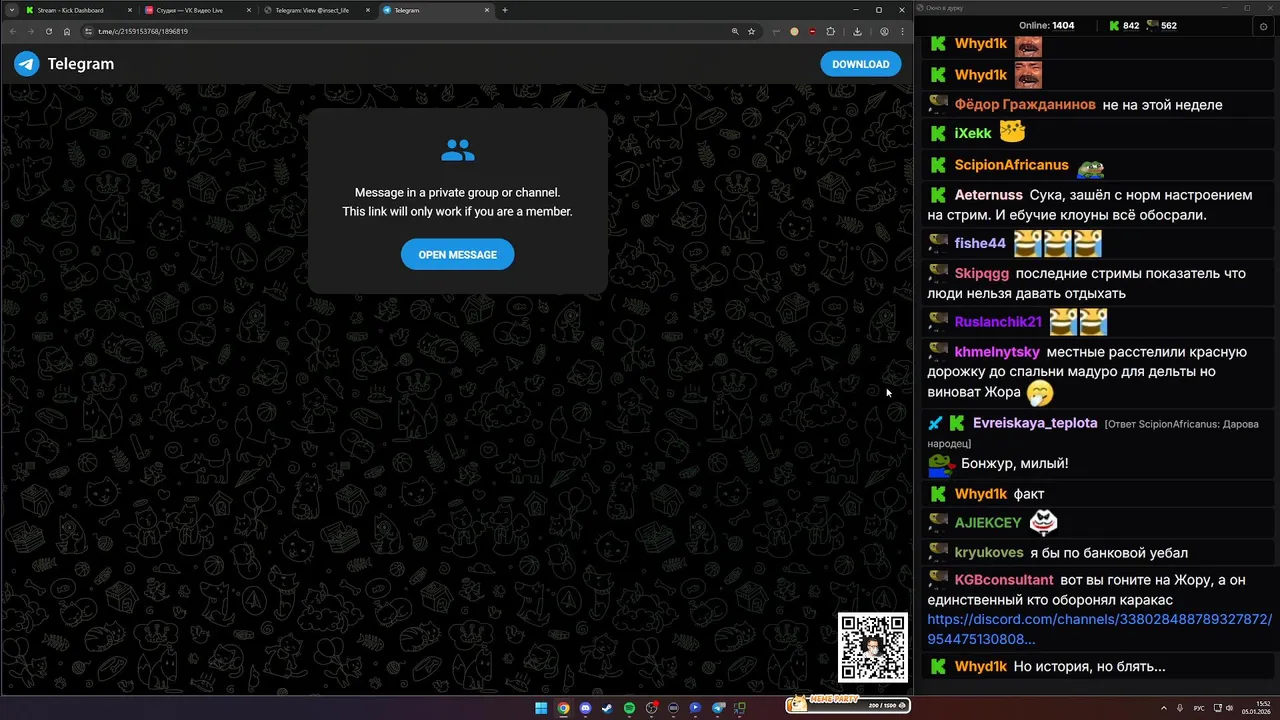Viewport: 1280px width, 720px height.
Task: Click the Kick viewer count 842
Action: coord(1124,26)
